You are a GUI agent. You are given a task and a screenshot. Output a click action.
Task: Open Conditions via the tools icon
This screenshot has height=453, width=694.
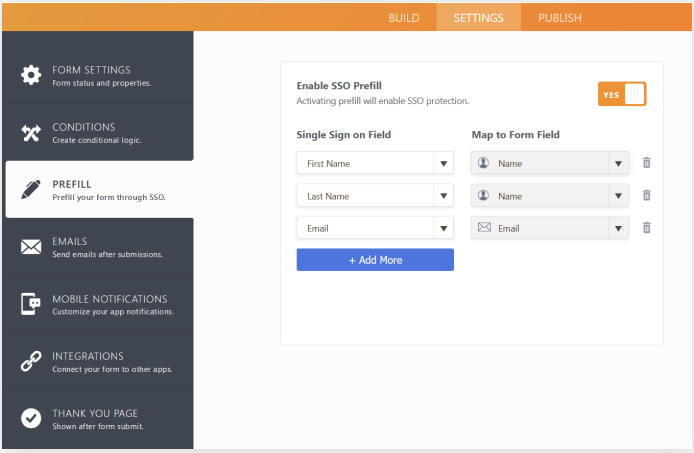click(31, 132)
